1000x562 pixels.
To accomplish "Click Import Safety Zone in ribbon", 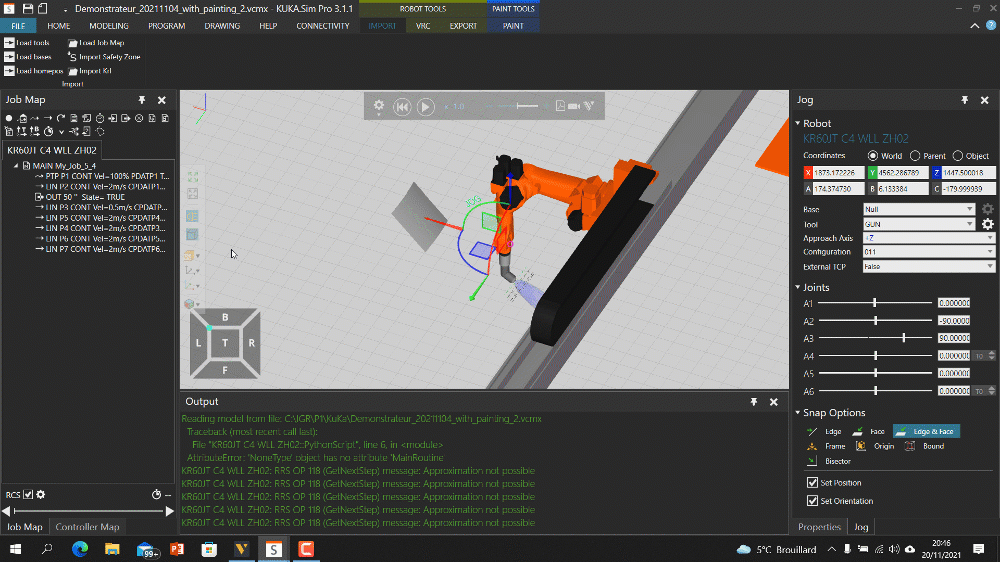I will pyautogui.click(x=103, y=57).
